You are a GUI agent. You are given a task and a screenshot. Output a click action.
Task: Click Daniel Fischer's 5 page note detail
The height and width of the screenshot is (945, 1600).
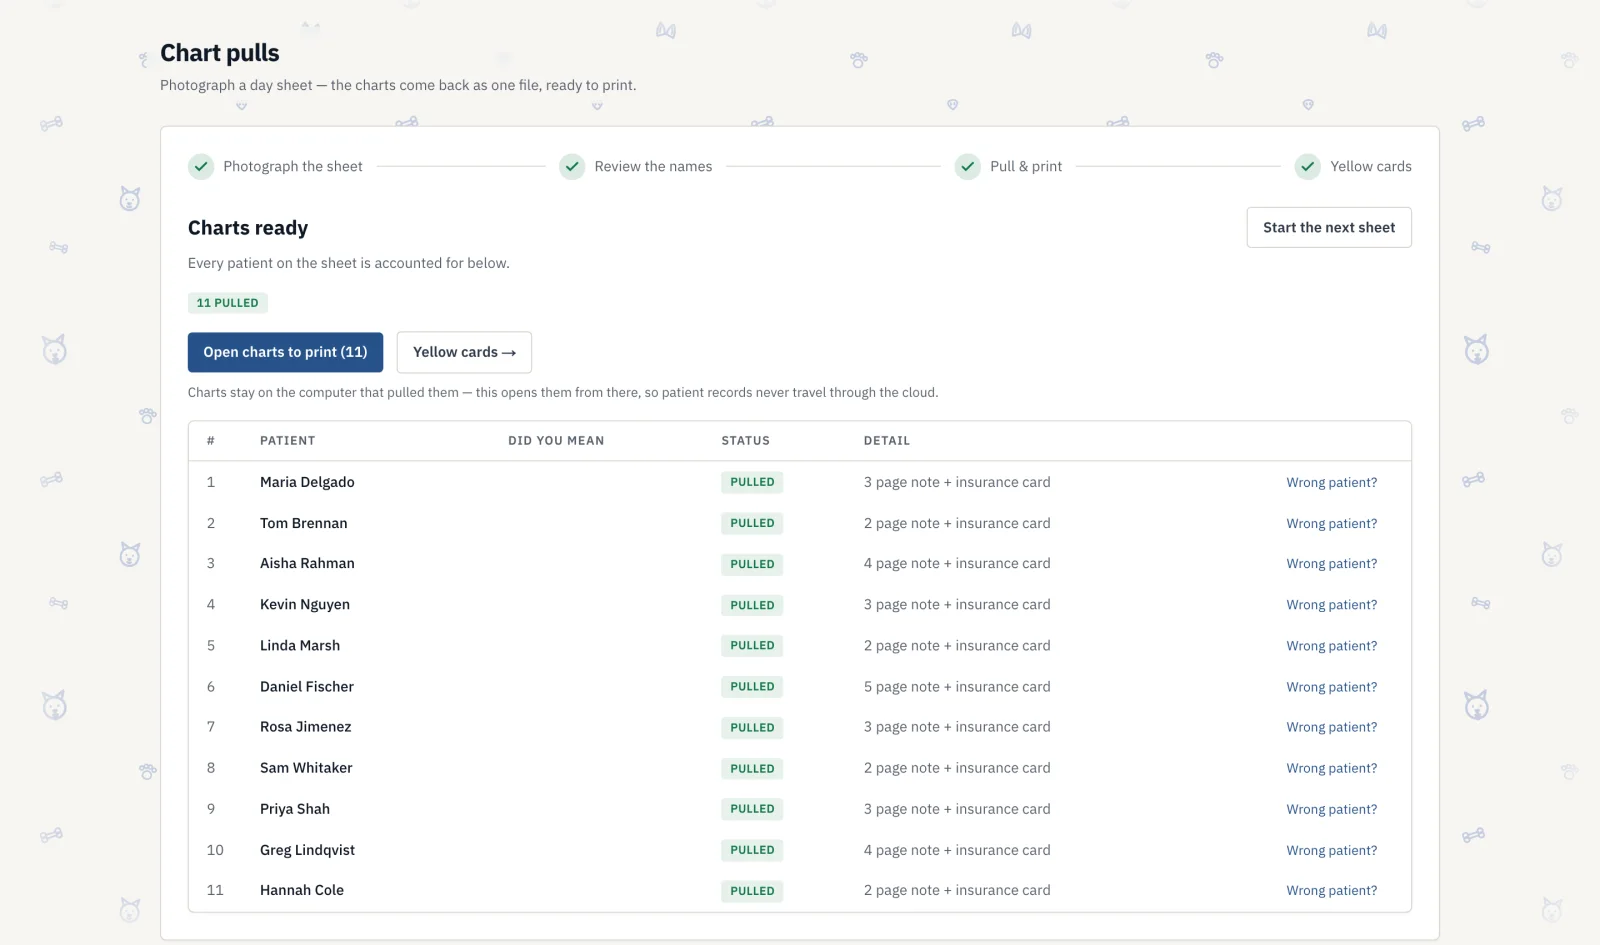tap(957, 687)
